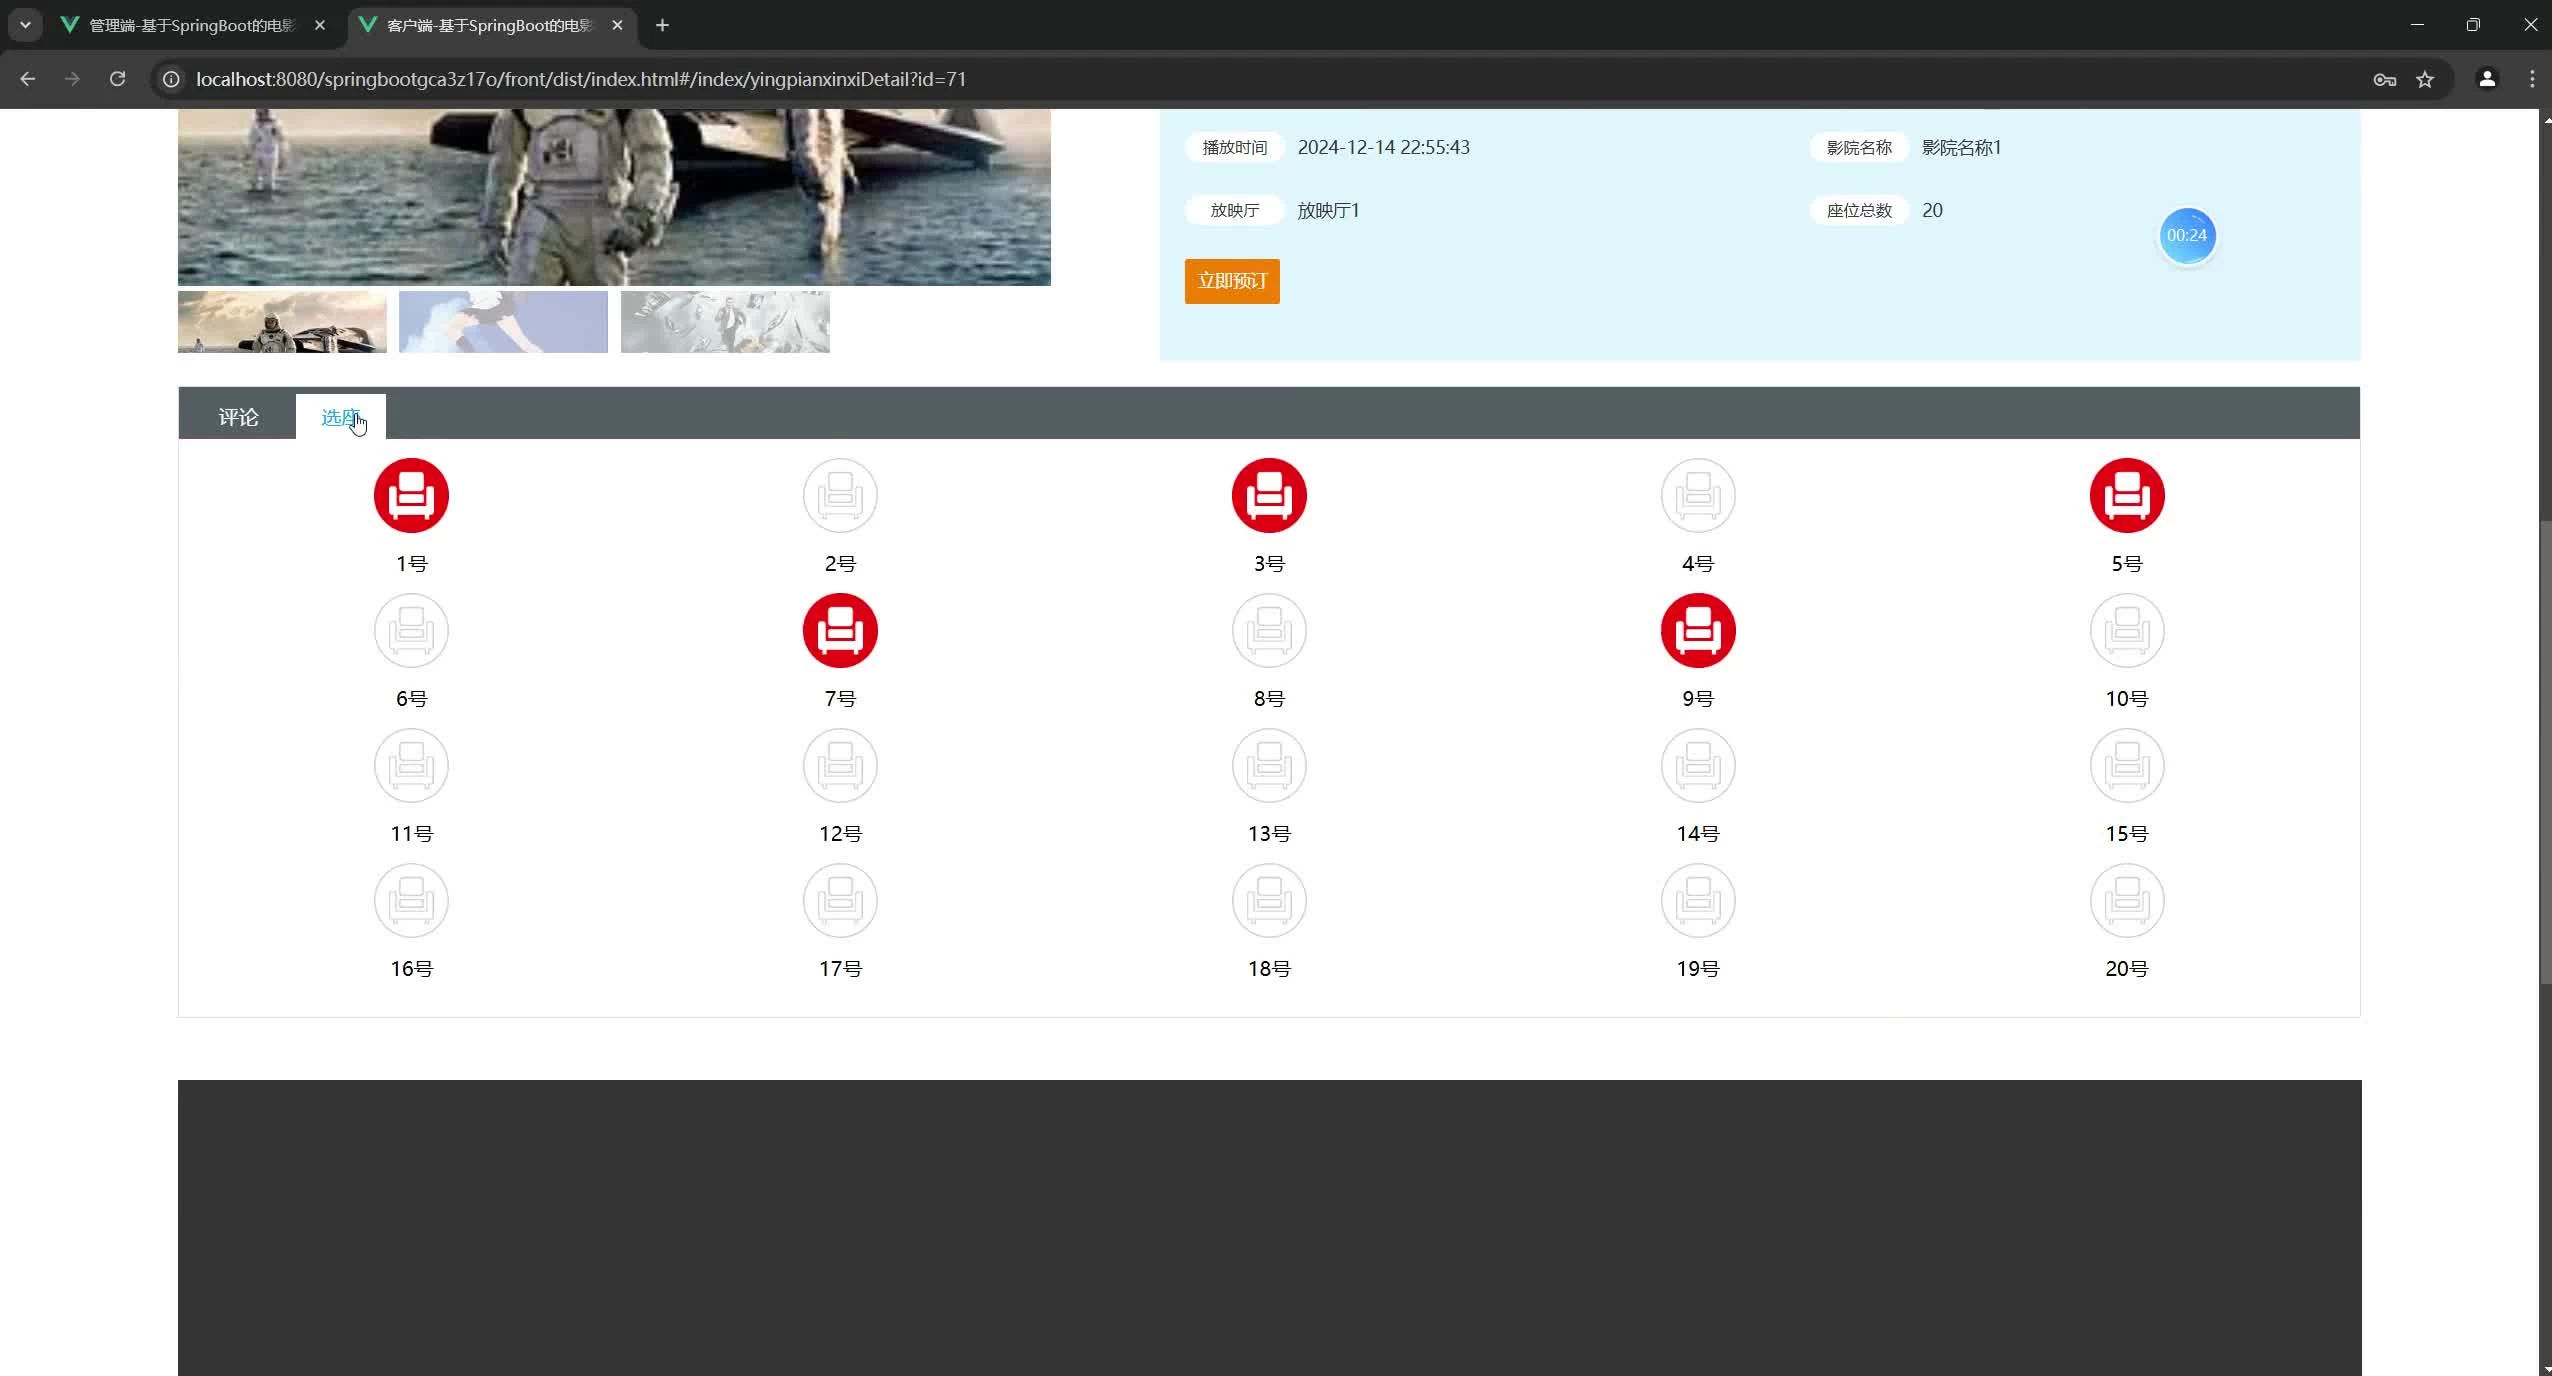This screenshot has height=1376, width=2552.
Task: Switch to 管理端 browser tab
Action: pos(192,25)
